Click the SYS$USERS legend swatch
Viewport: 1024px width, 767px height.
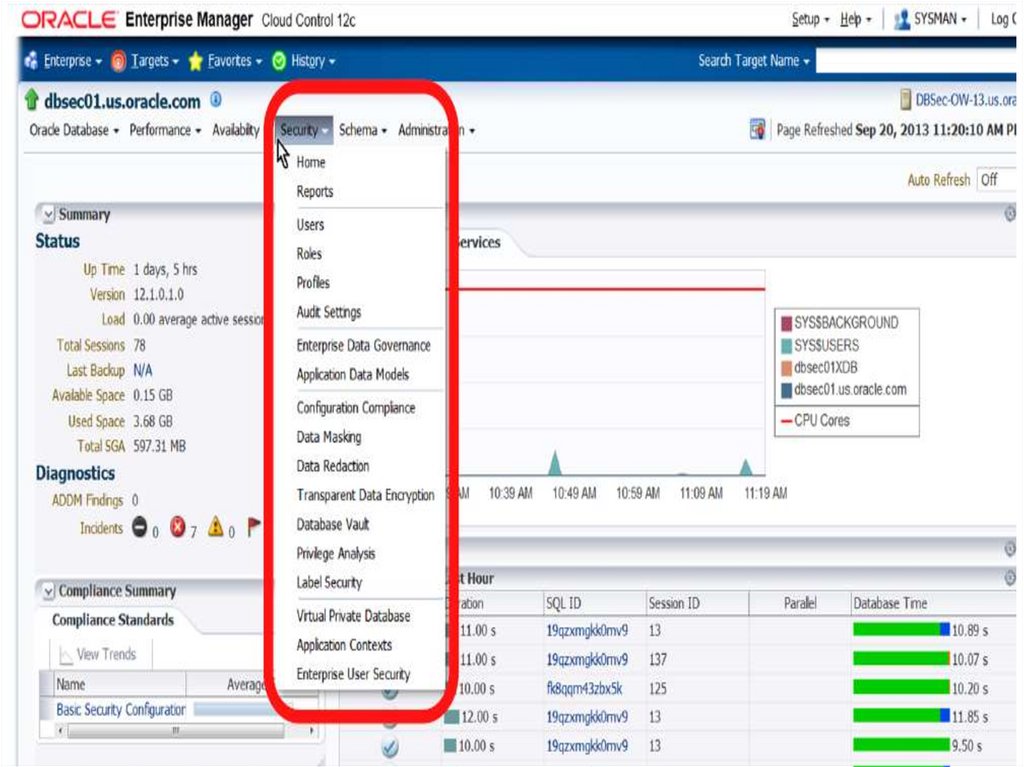pos(786,346)
